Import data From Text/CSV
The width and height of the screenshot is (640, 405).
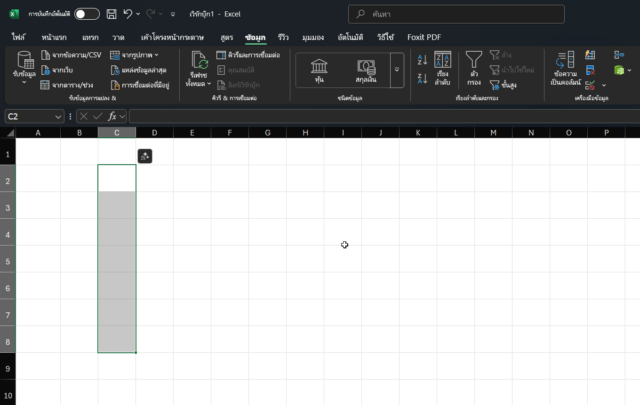71,55
